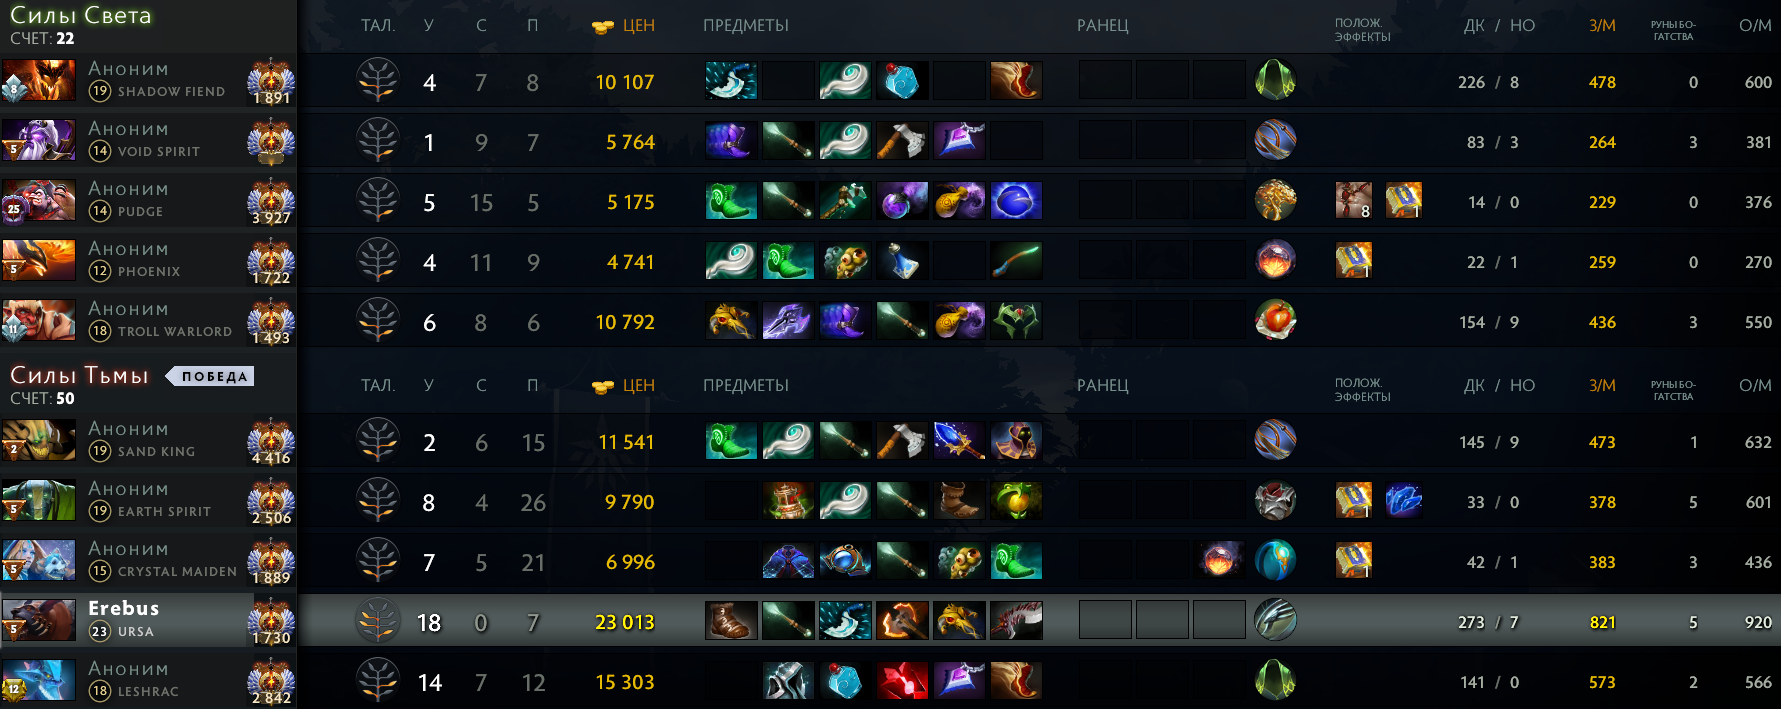Select the Erebus player name

click(124, 608)
